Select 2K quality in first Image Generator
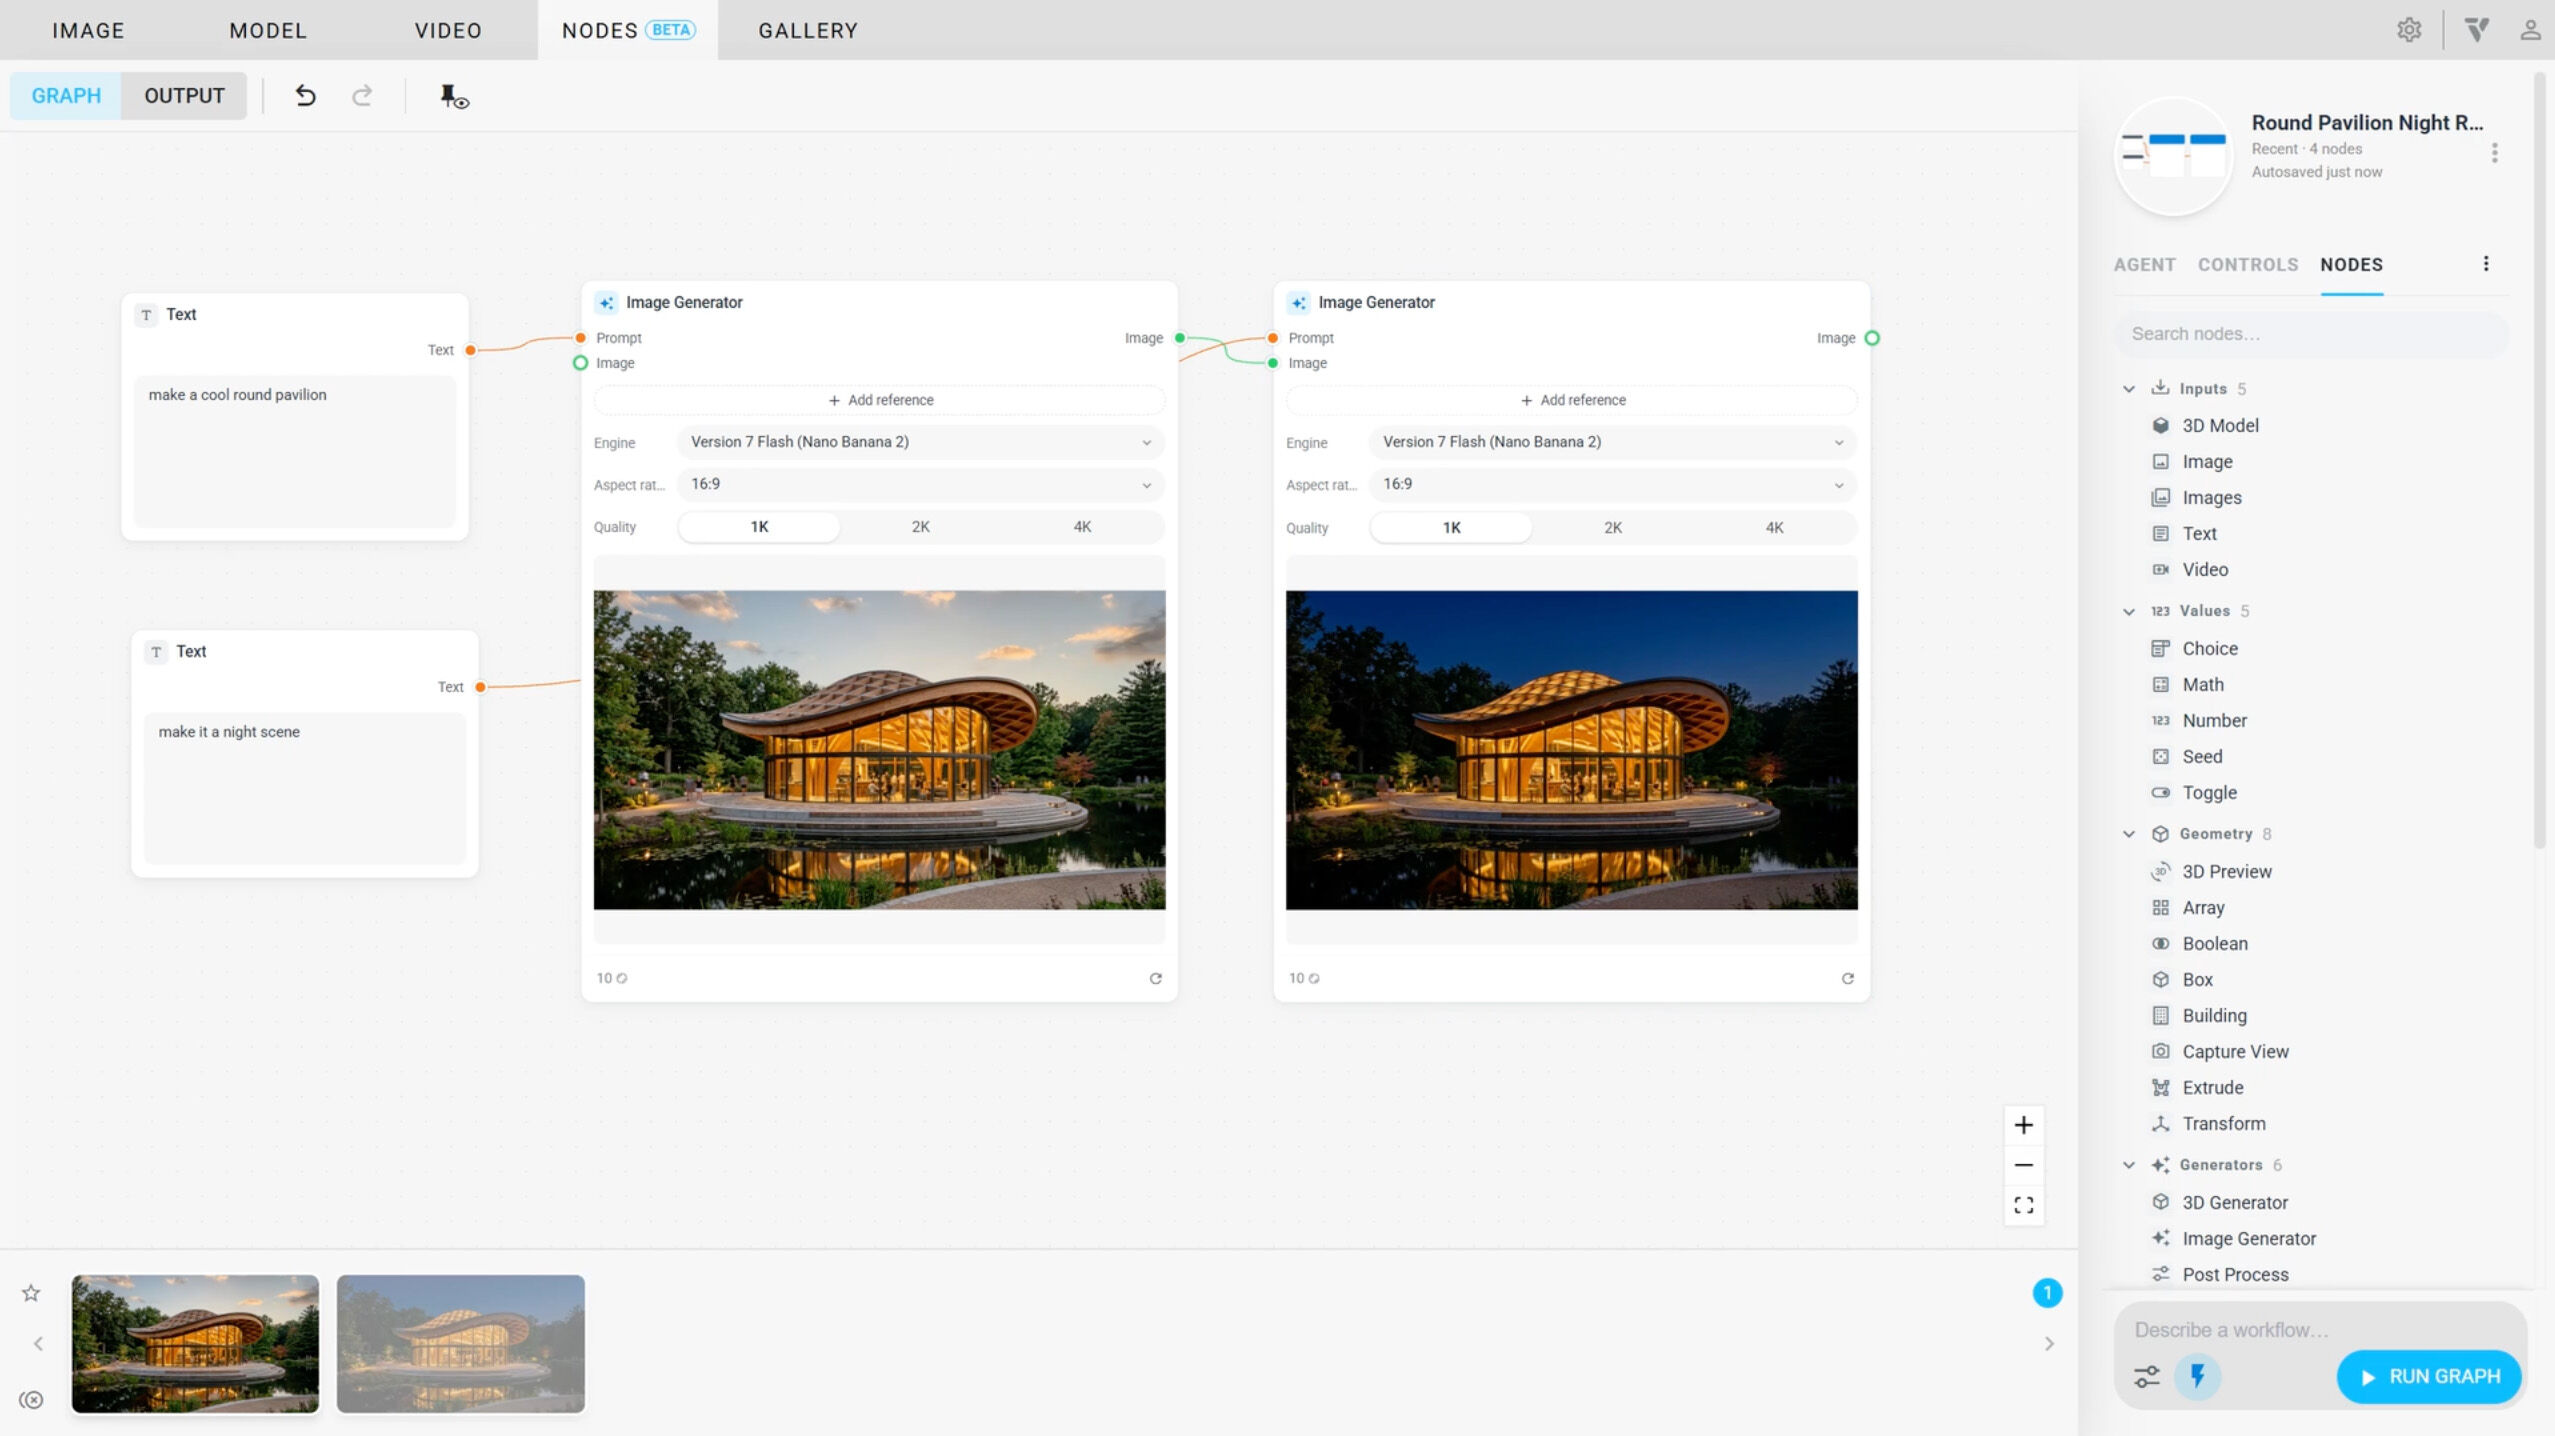Viewport: 2555px width, 1436px height. (x=920, y=527)
